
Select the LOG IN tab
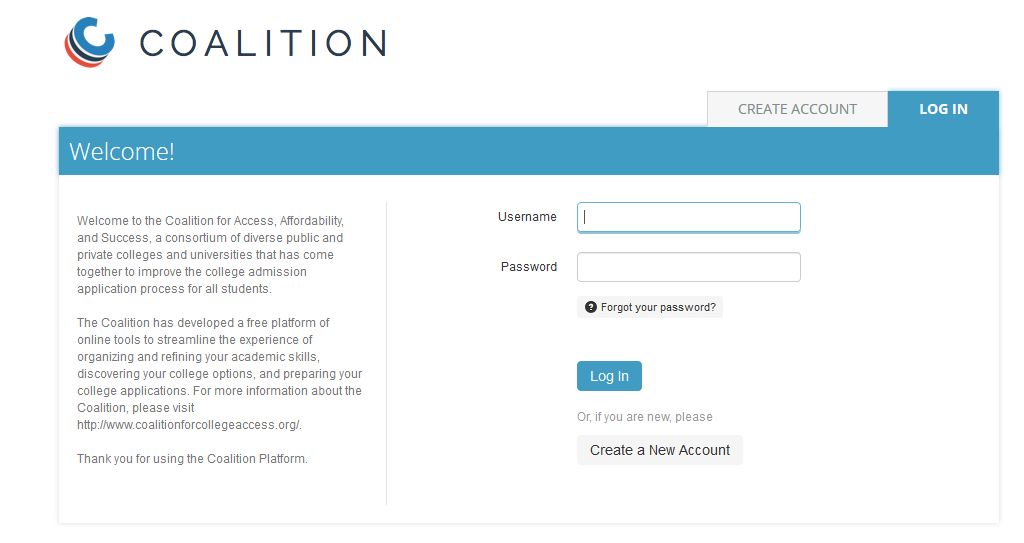coord(943,109)
